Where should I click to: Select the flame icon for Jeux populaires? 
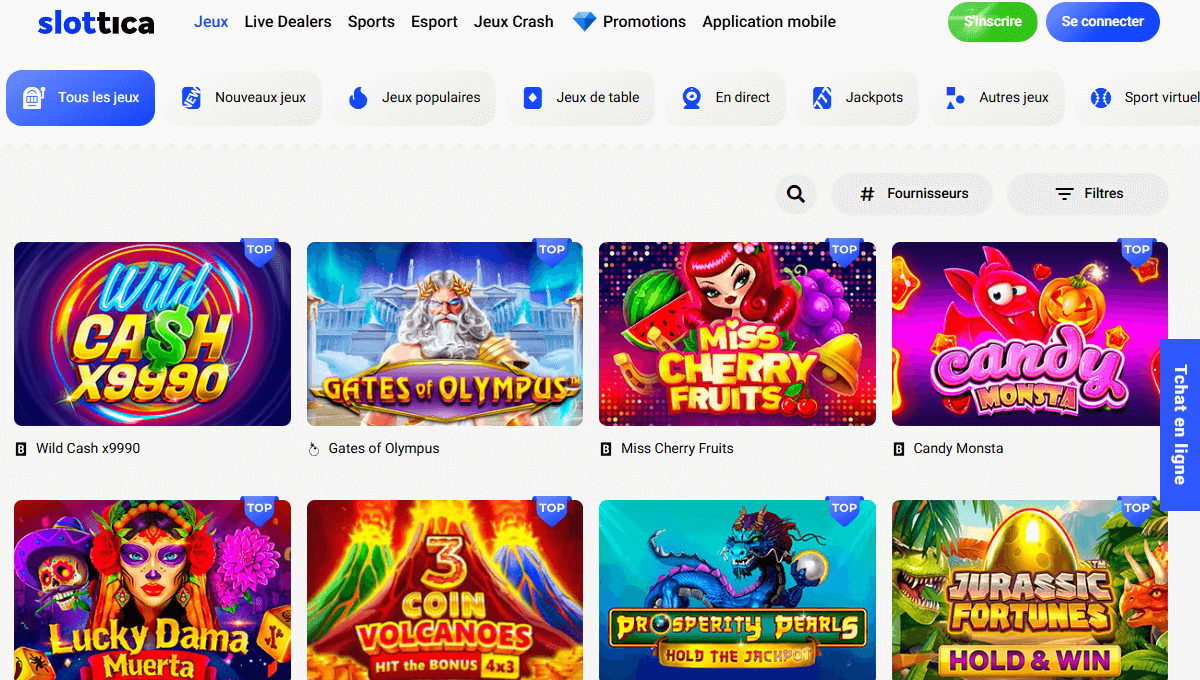358,98
